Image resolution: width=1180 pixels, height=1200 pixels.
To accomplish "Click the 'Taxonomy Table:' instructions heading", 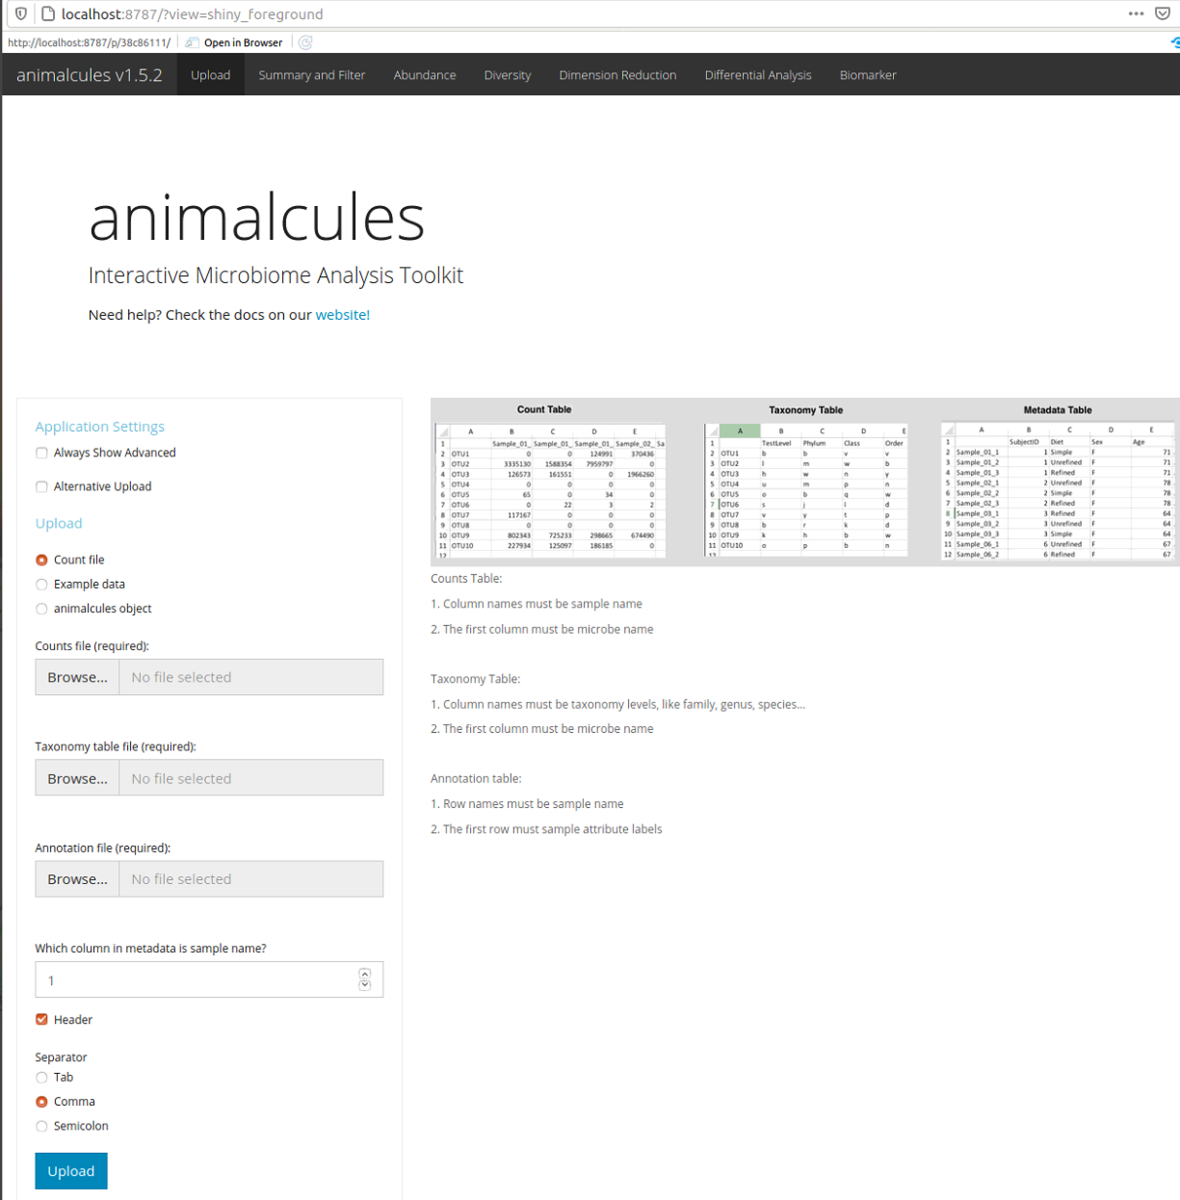I will 476,679.
